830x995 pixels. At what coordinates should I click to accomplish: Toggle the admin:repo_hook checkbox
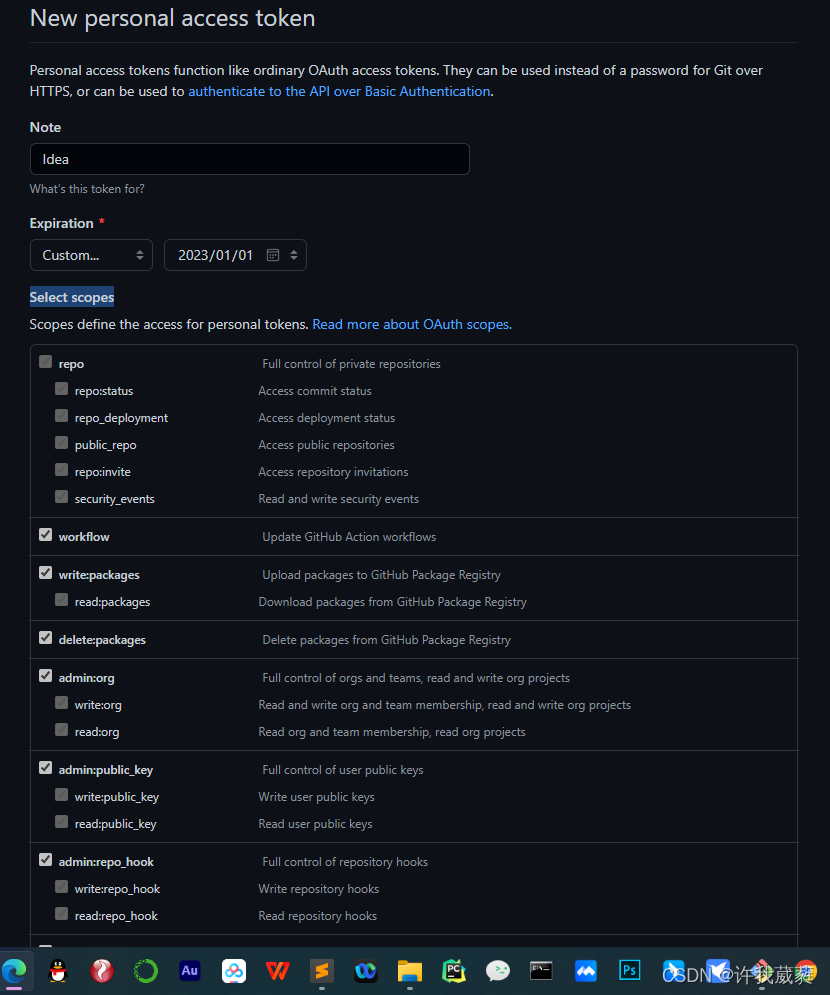pyautogui.click(x=45, y=860)
